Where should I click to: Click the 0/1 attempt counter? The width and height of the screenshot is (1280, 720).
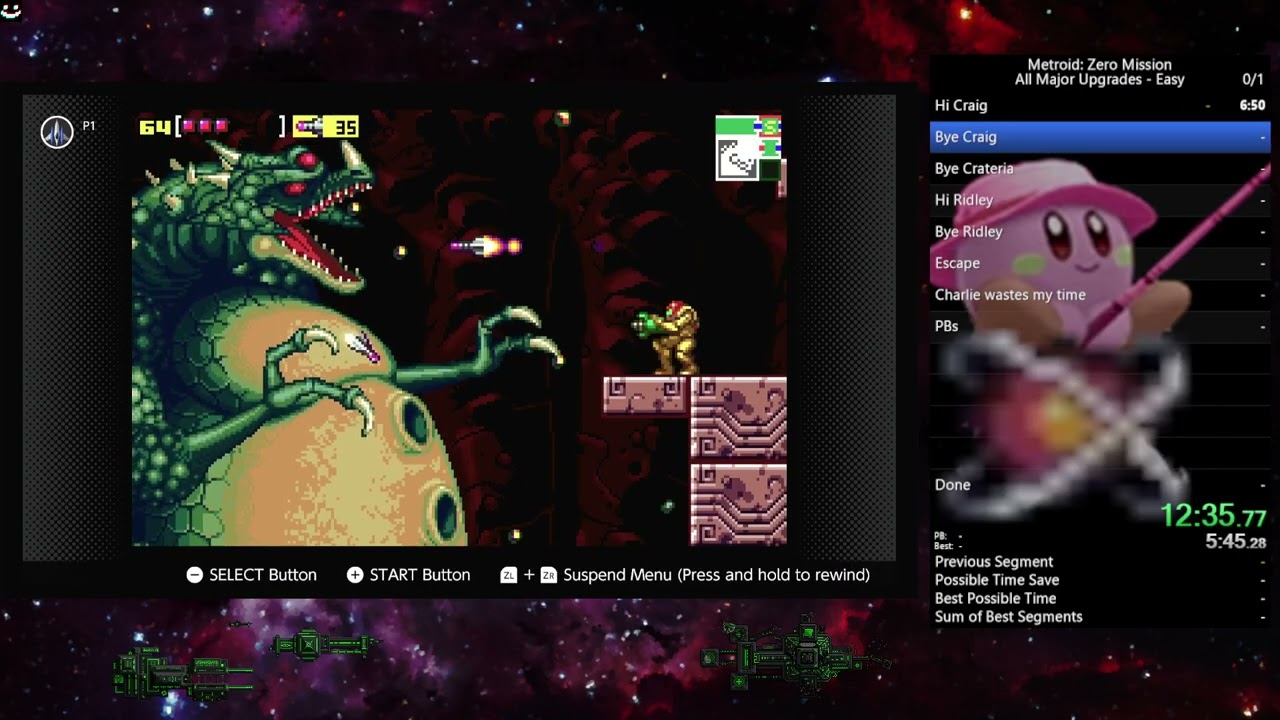[1253, 79]
